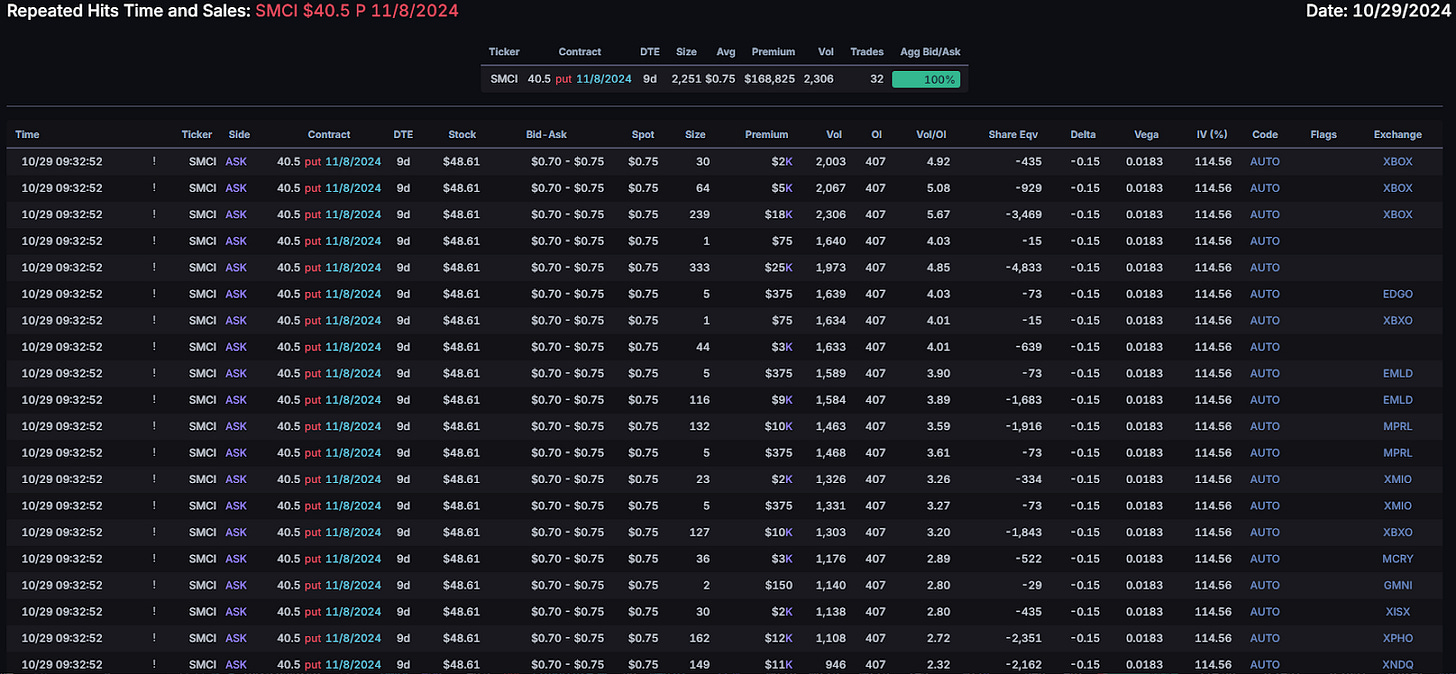Click the -1,916 share equivalent cell
The width and height of the screenshot is (1456, 674).
pos(1025,426)
